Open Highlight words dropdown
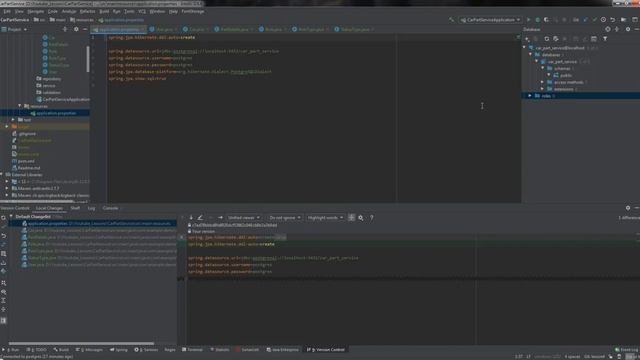 coord(325,218)
